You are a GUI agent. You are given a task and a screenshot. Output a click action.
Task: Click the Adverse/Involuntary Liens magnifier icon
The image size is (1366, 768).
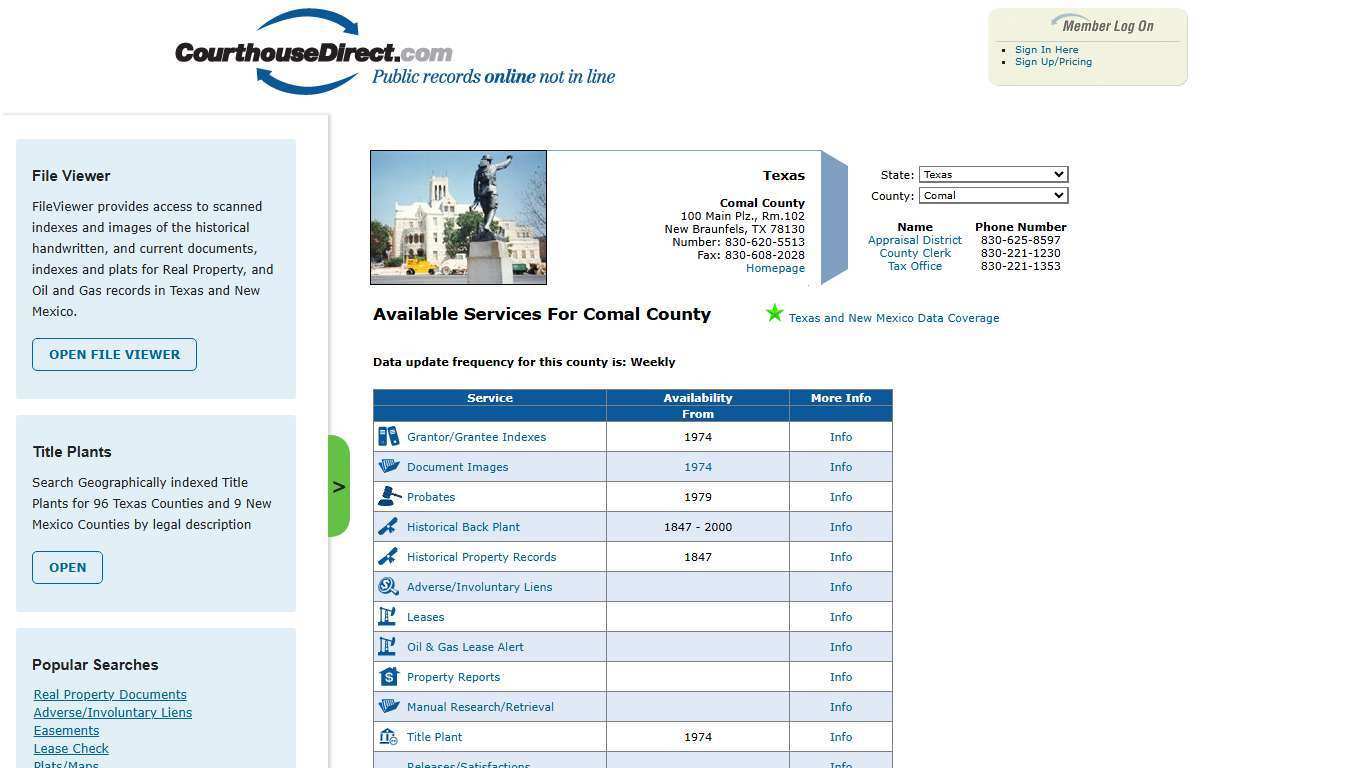389,586
